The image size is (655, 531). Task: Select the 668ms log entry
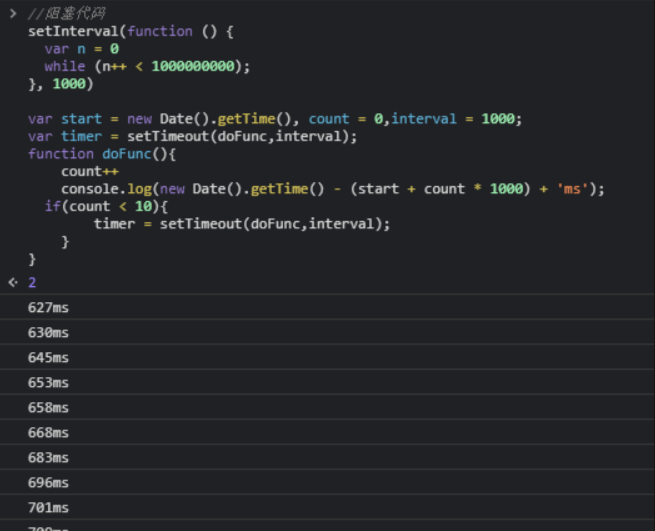click(x=328, y=433)
